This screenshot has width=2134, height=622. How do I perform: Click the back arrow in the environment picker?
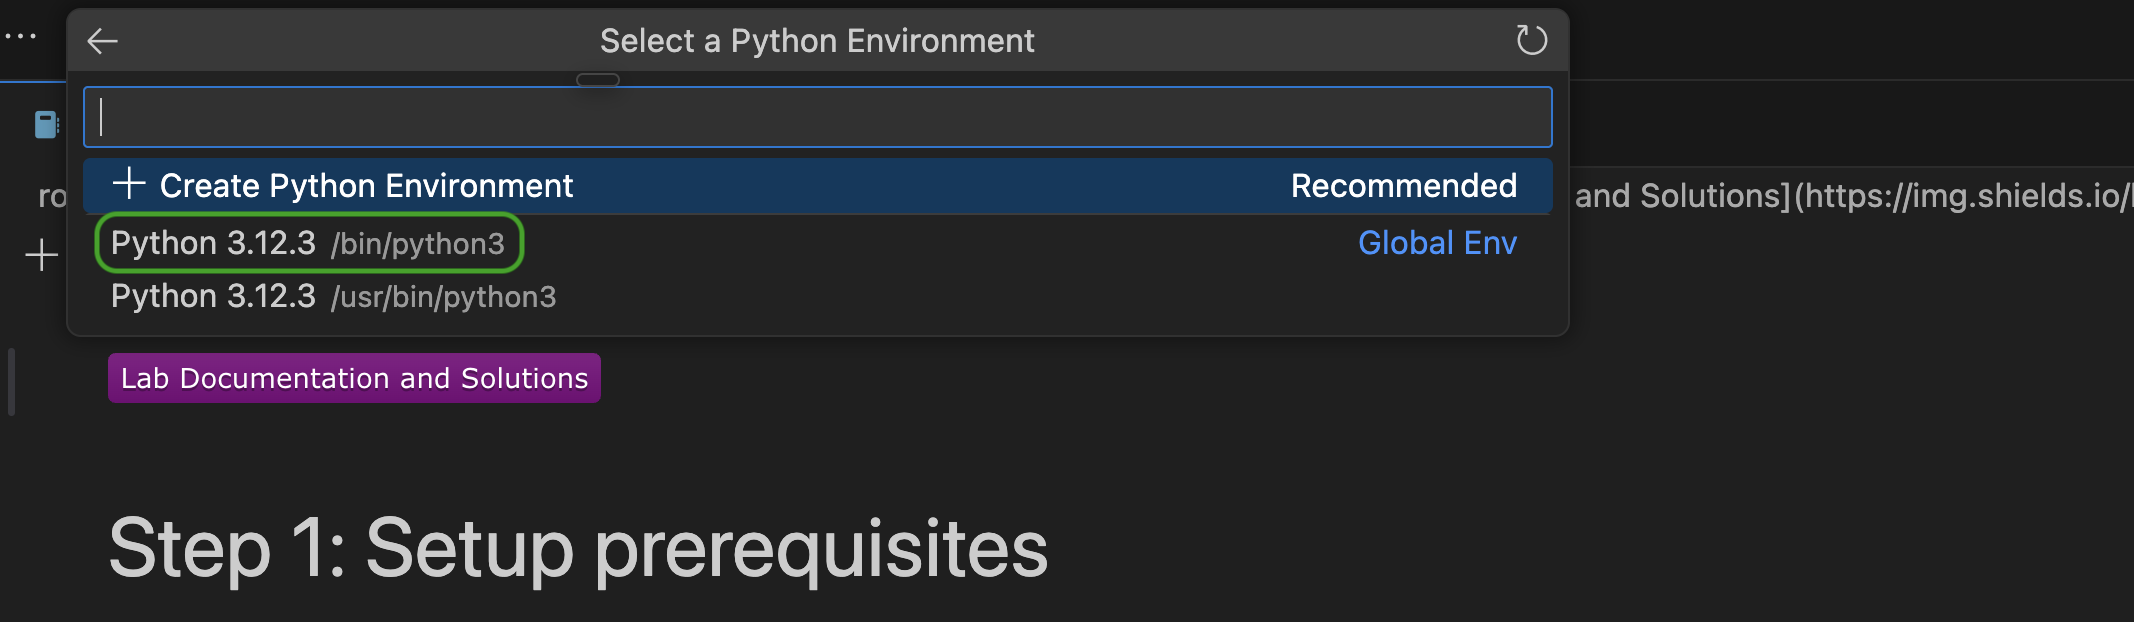click(103, 41)
